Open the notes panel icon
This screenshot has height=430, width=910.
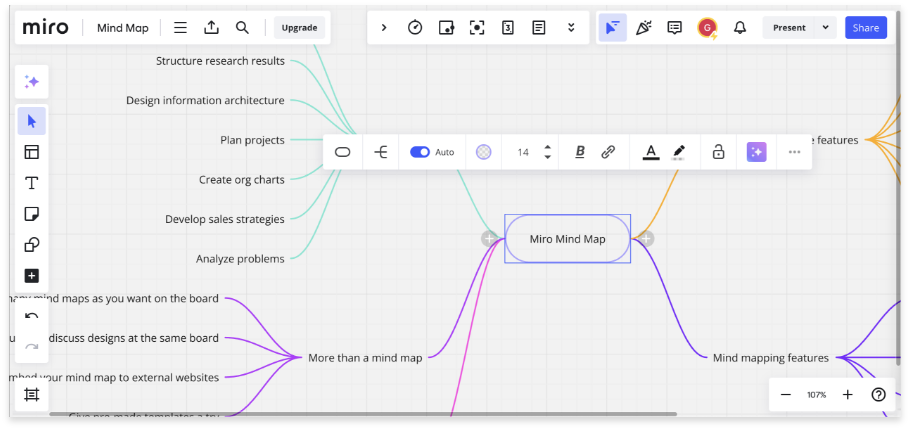point(539,27)
